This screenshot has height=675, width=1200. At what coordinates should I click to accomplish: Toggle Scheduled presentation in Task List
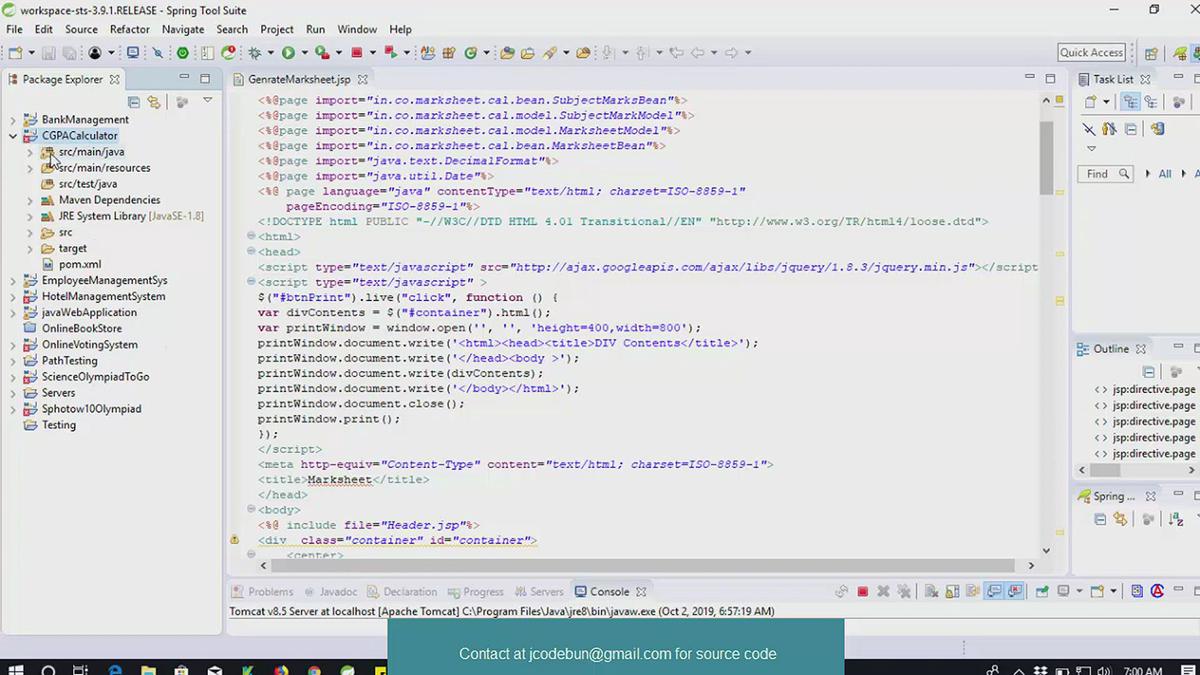tap(1151, 101)
